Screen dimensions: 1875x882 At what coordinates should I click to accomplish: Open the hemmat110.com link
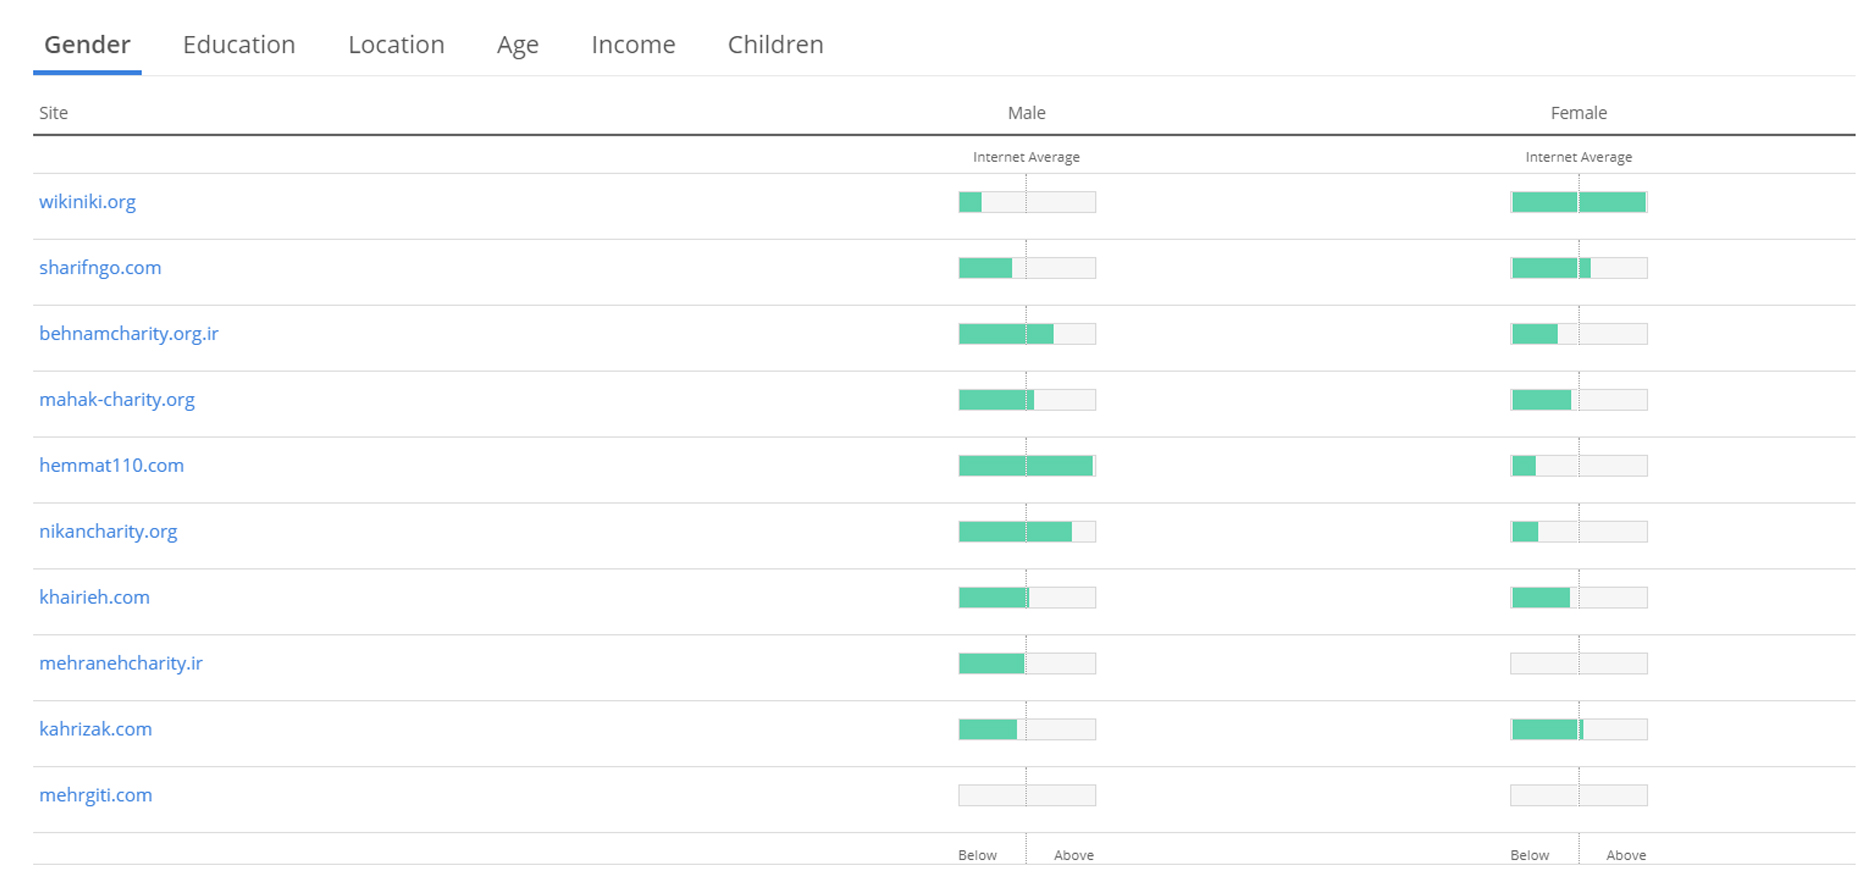111,466
